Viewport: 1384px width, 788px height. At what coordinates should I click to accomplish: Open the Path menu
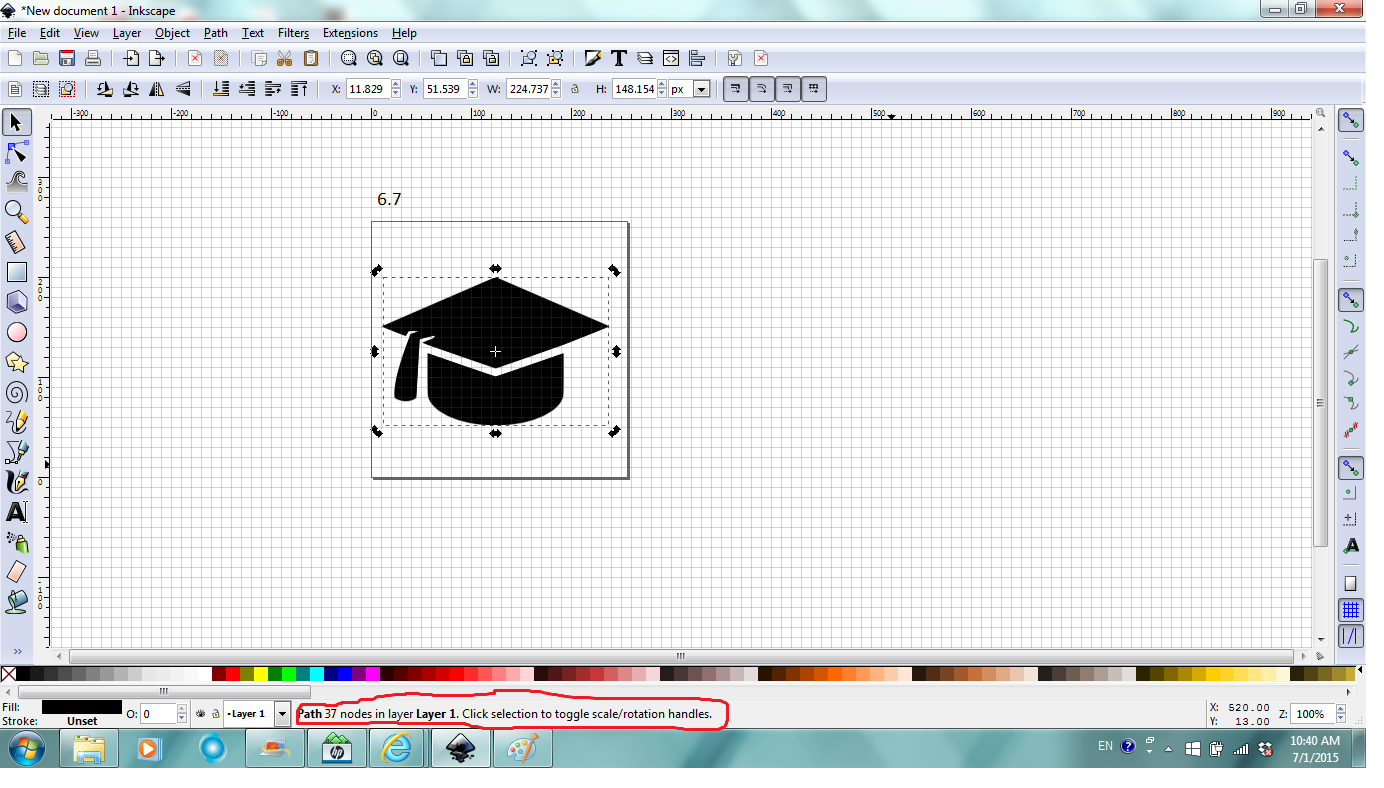tap(215, 32)
